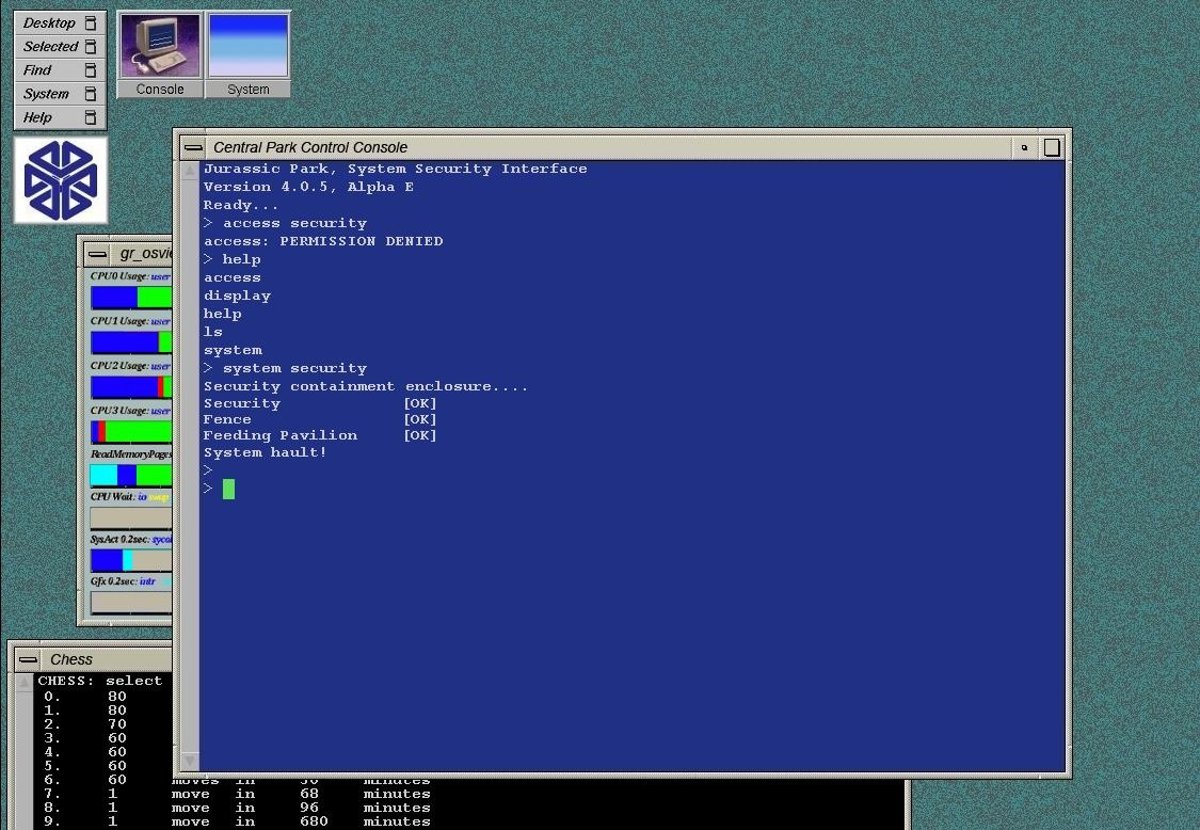Expand the Selected toolchest menu
This screenshot has height=830, width=1200.
click(x=50, y=46)
